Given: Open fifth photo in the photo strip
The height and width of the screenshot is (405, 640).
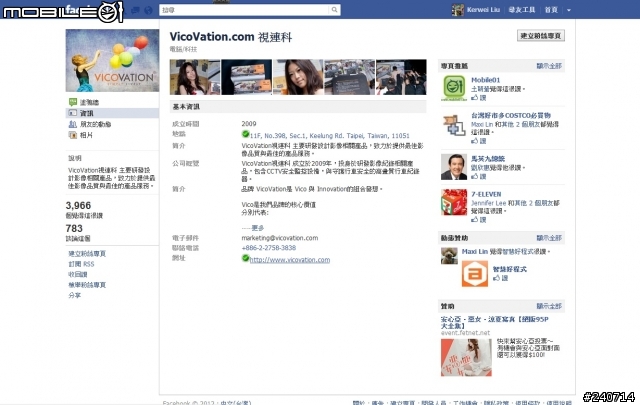Looking at the screenshot, I should (x=401, y=77).
